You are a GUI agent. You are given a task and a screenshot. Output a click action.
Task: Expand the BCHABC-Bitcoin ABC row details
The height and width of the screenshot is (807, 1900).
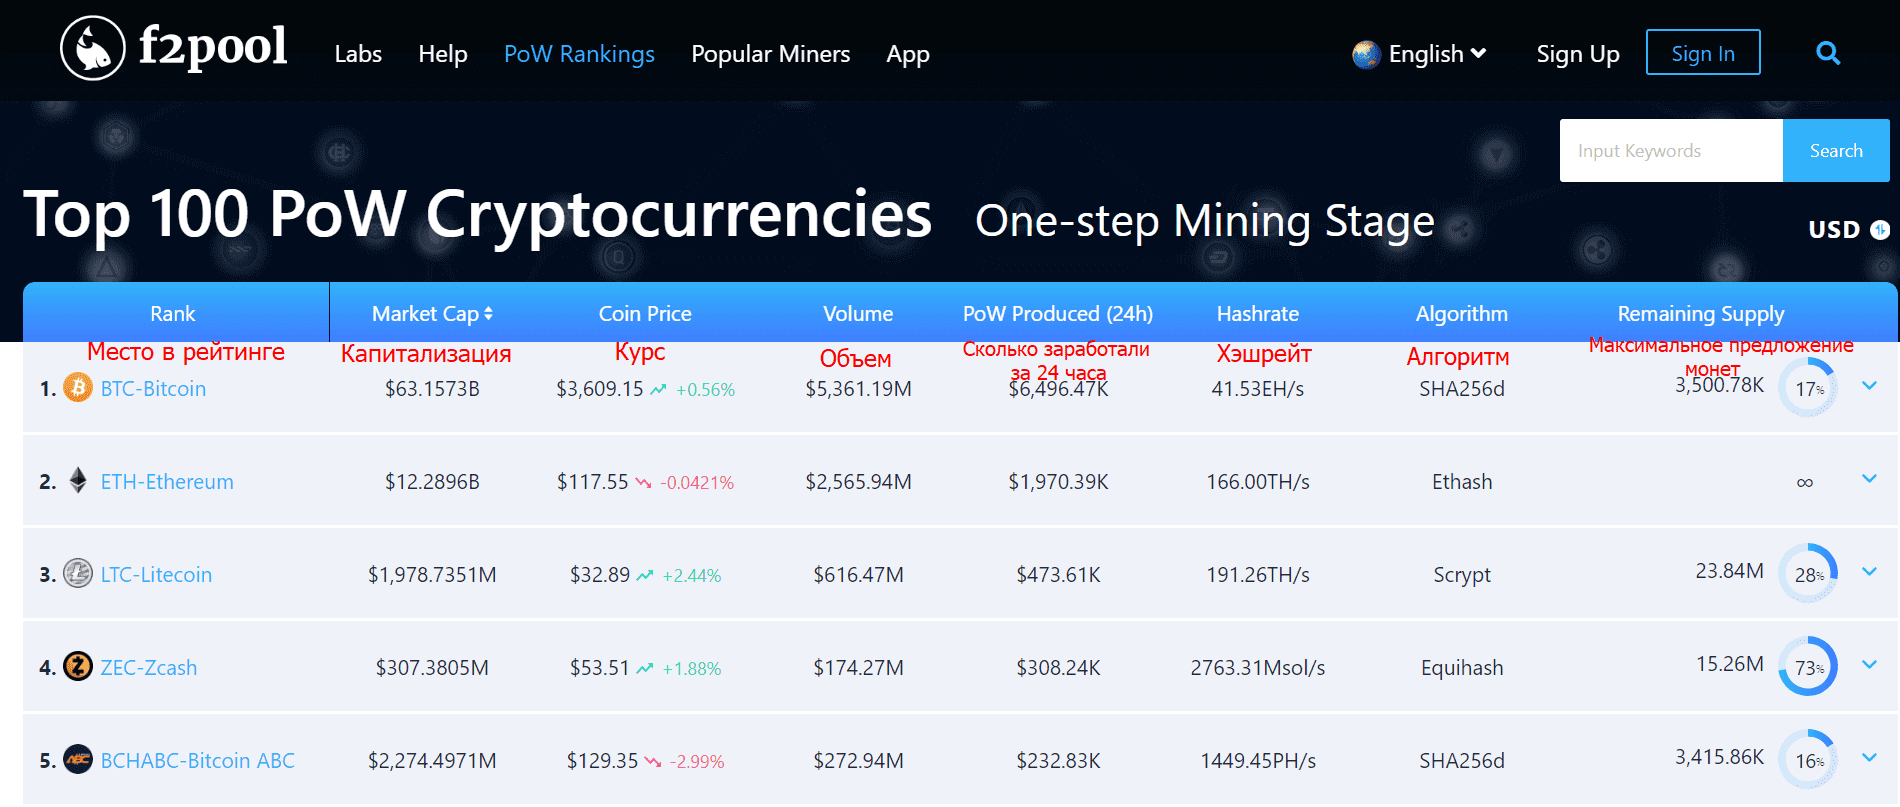coord(1869,757)
